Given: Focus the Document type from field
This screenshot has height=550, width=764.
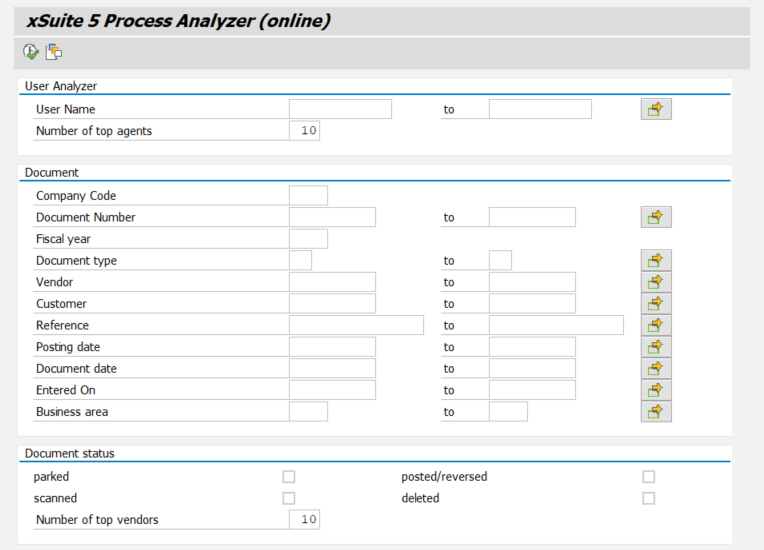Looking at the screenshot, I should [x=300, y=260].
